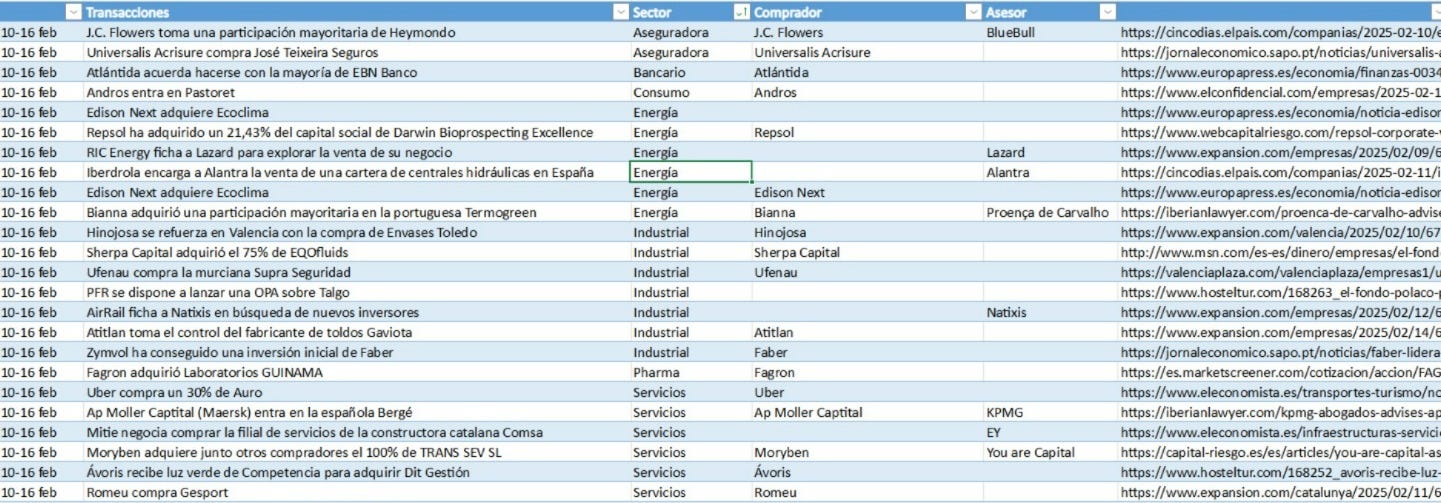This screenshot has height=503, width=1441.
Task: Open the Transacciones column filter dropdown
Action: pos(620,12)
